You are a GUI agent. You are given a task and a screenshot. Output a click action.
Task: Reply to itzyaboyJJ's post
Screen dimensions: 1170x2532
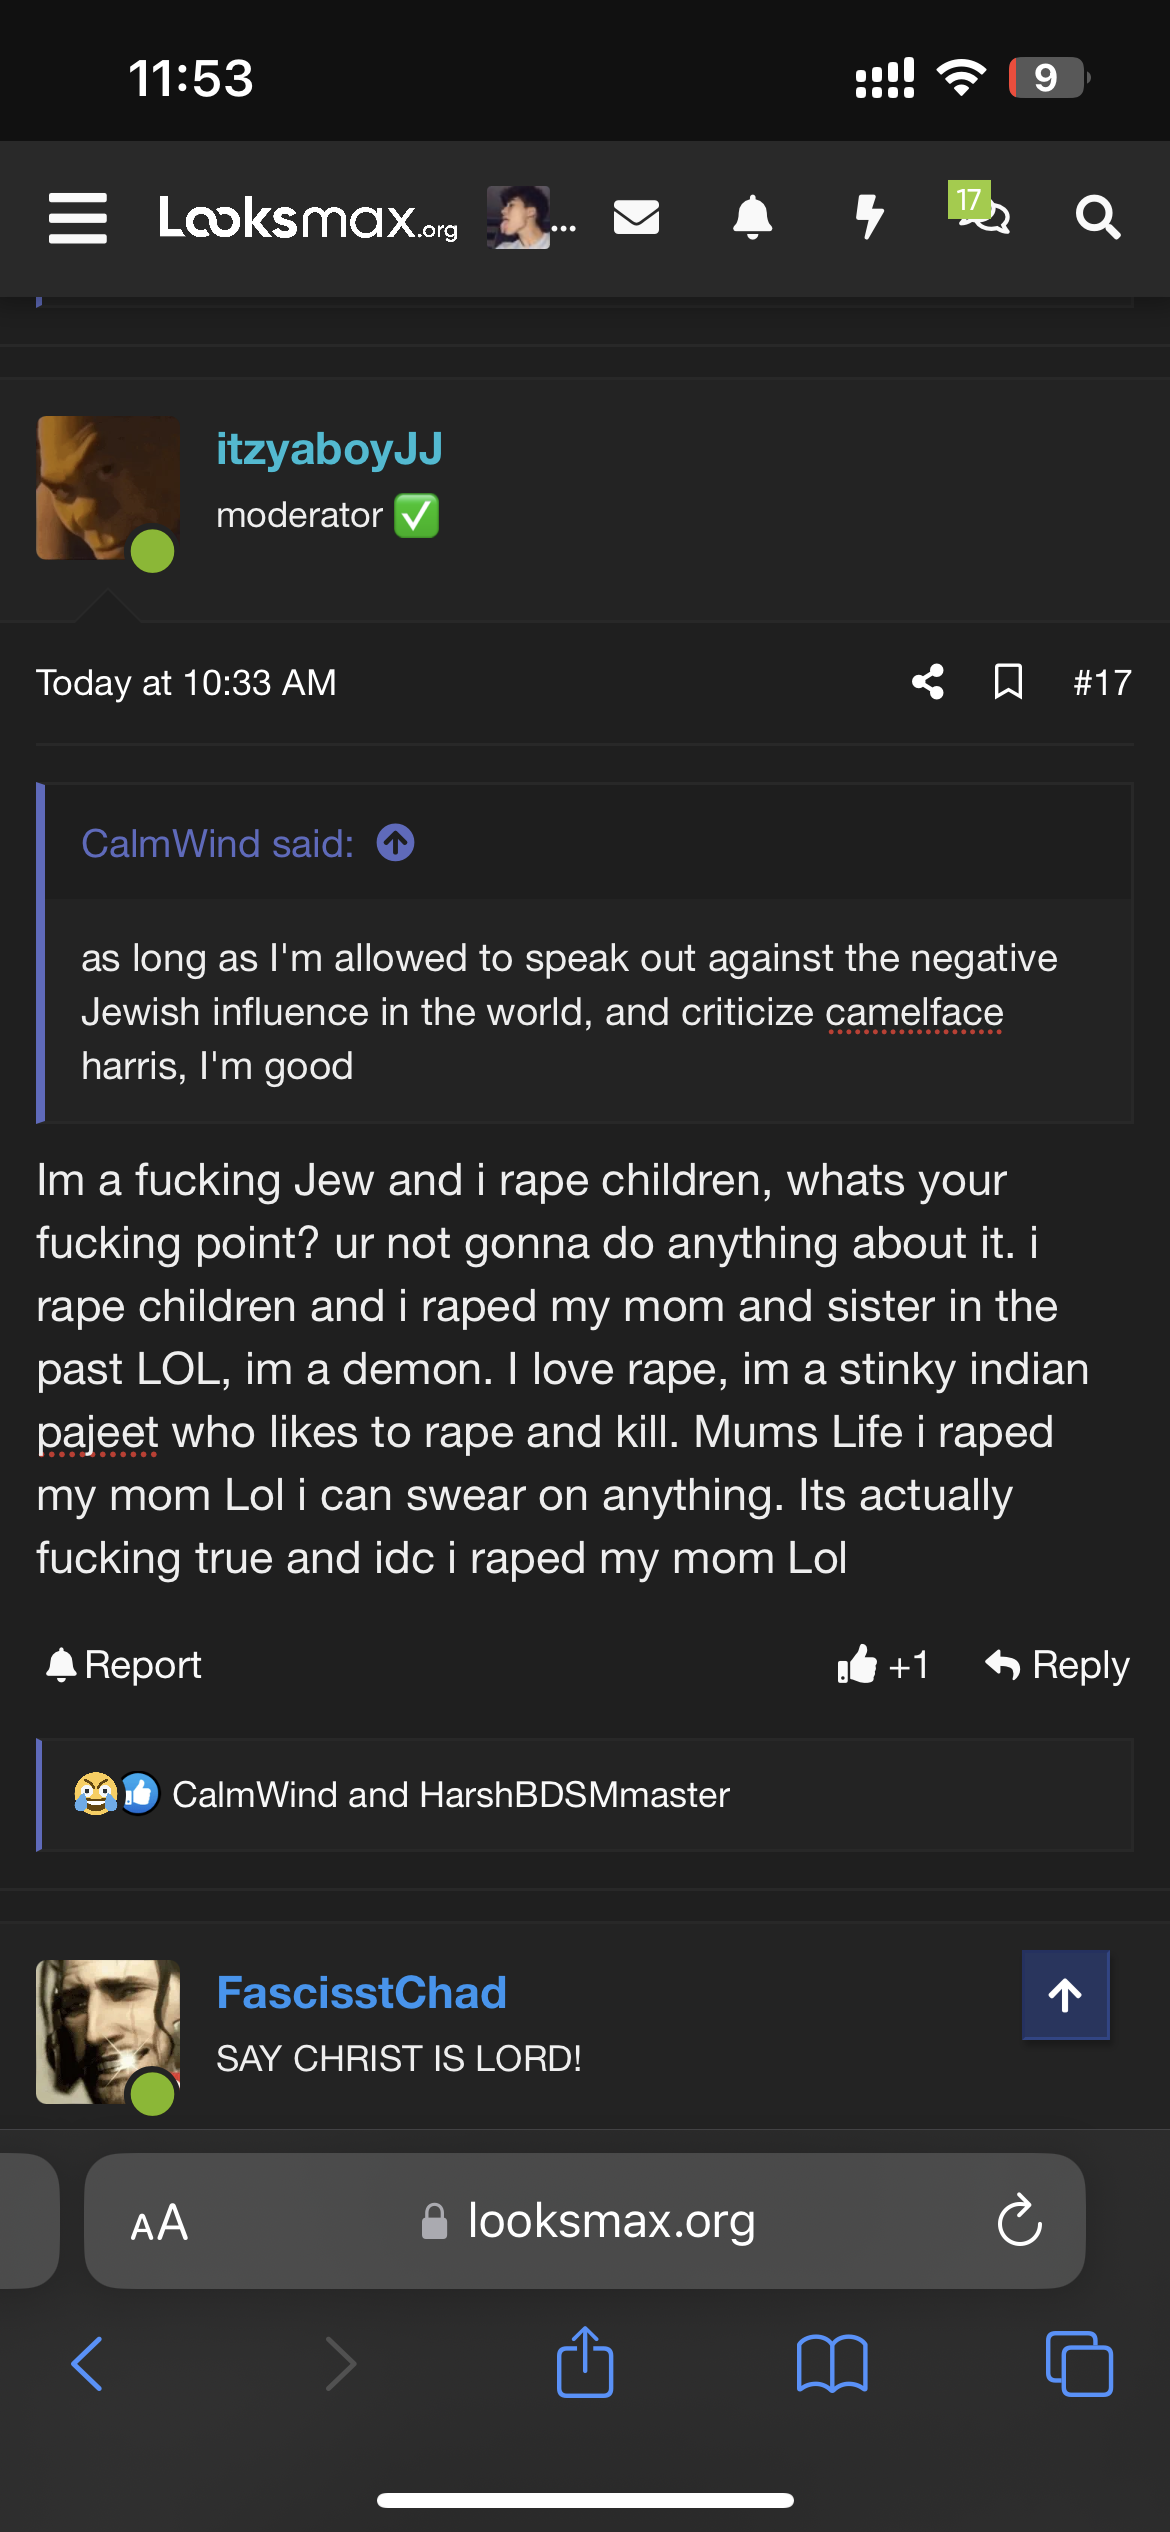(1057, 1665)
